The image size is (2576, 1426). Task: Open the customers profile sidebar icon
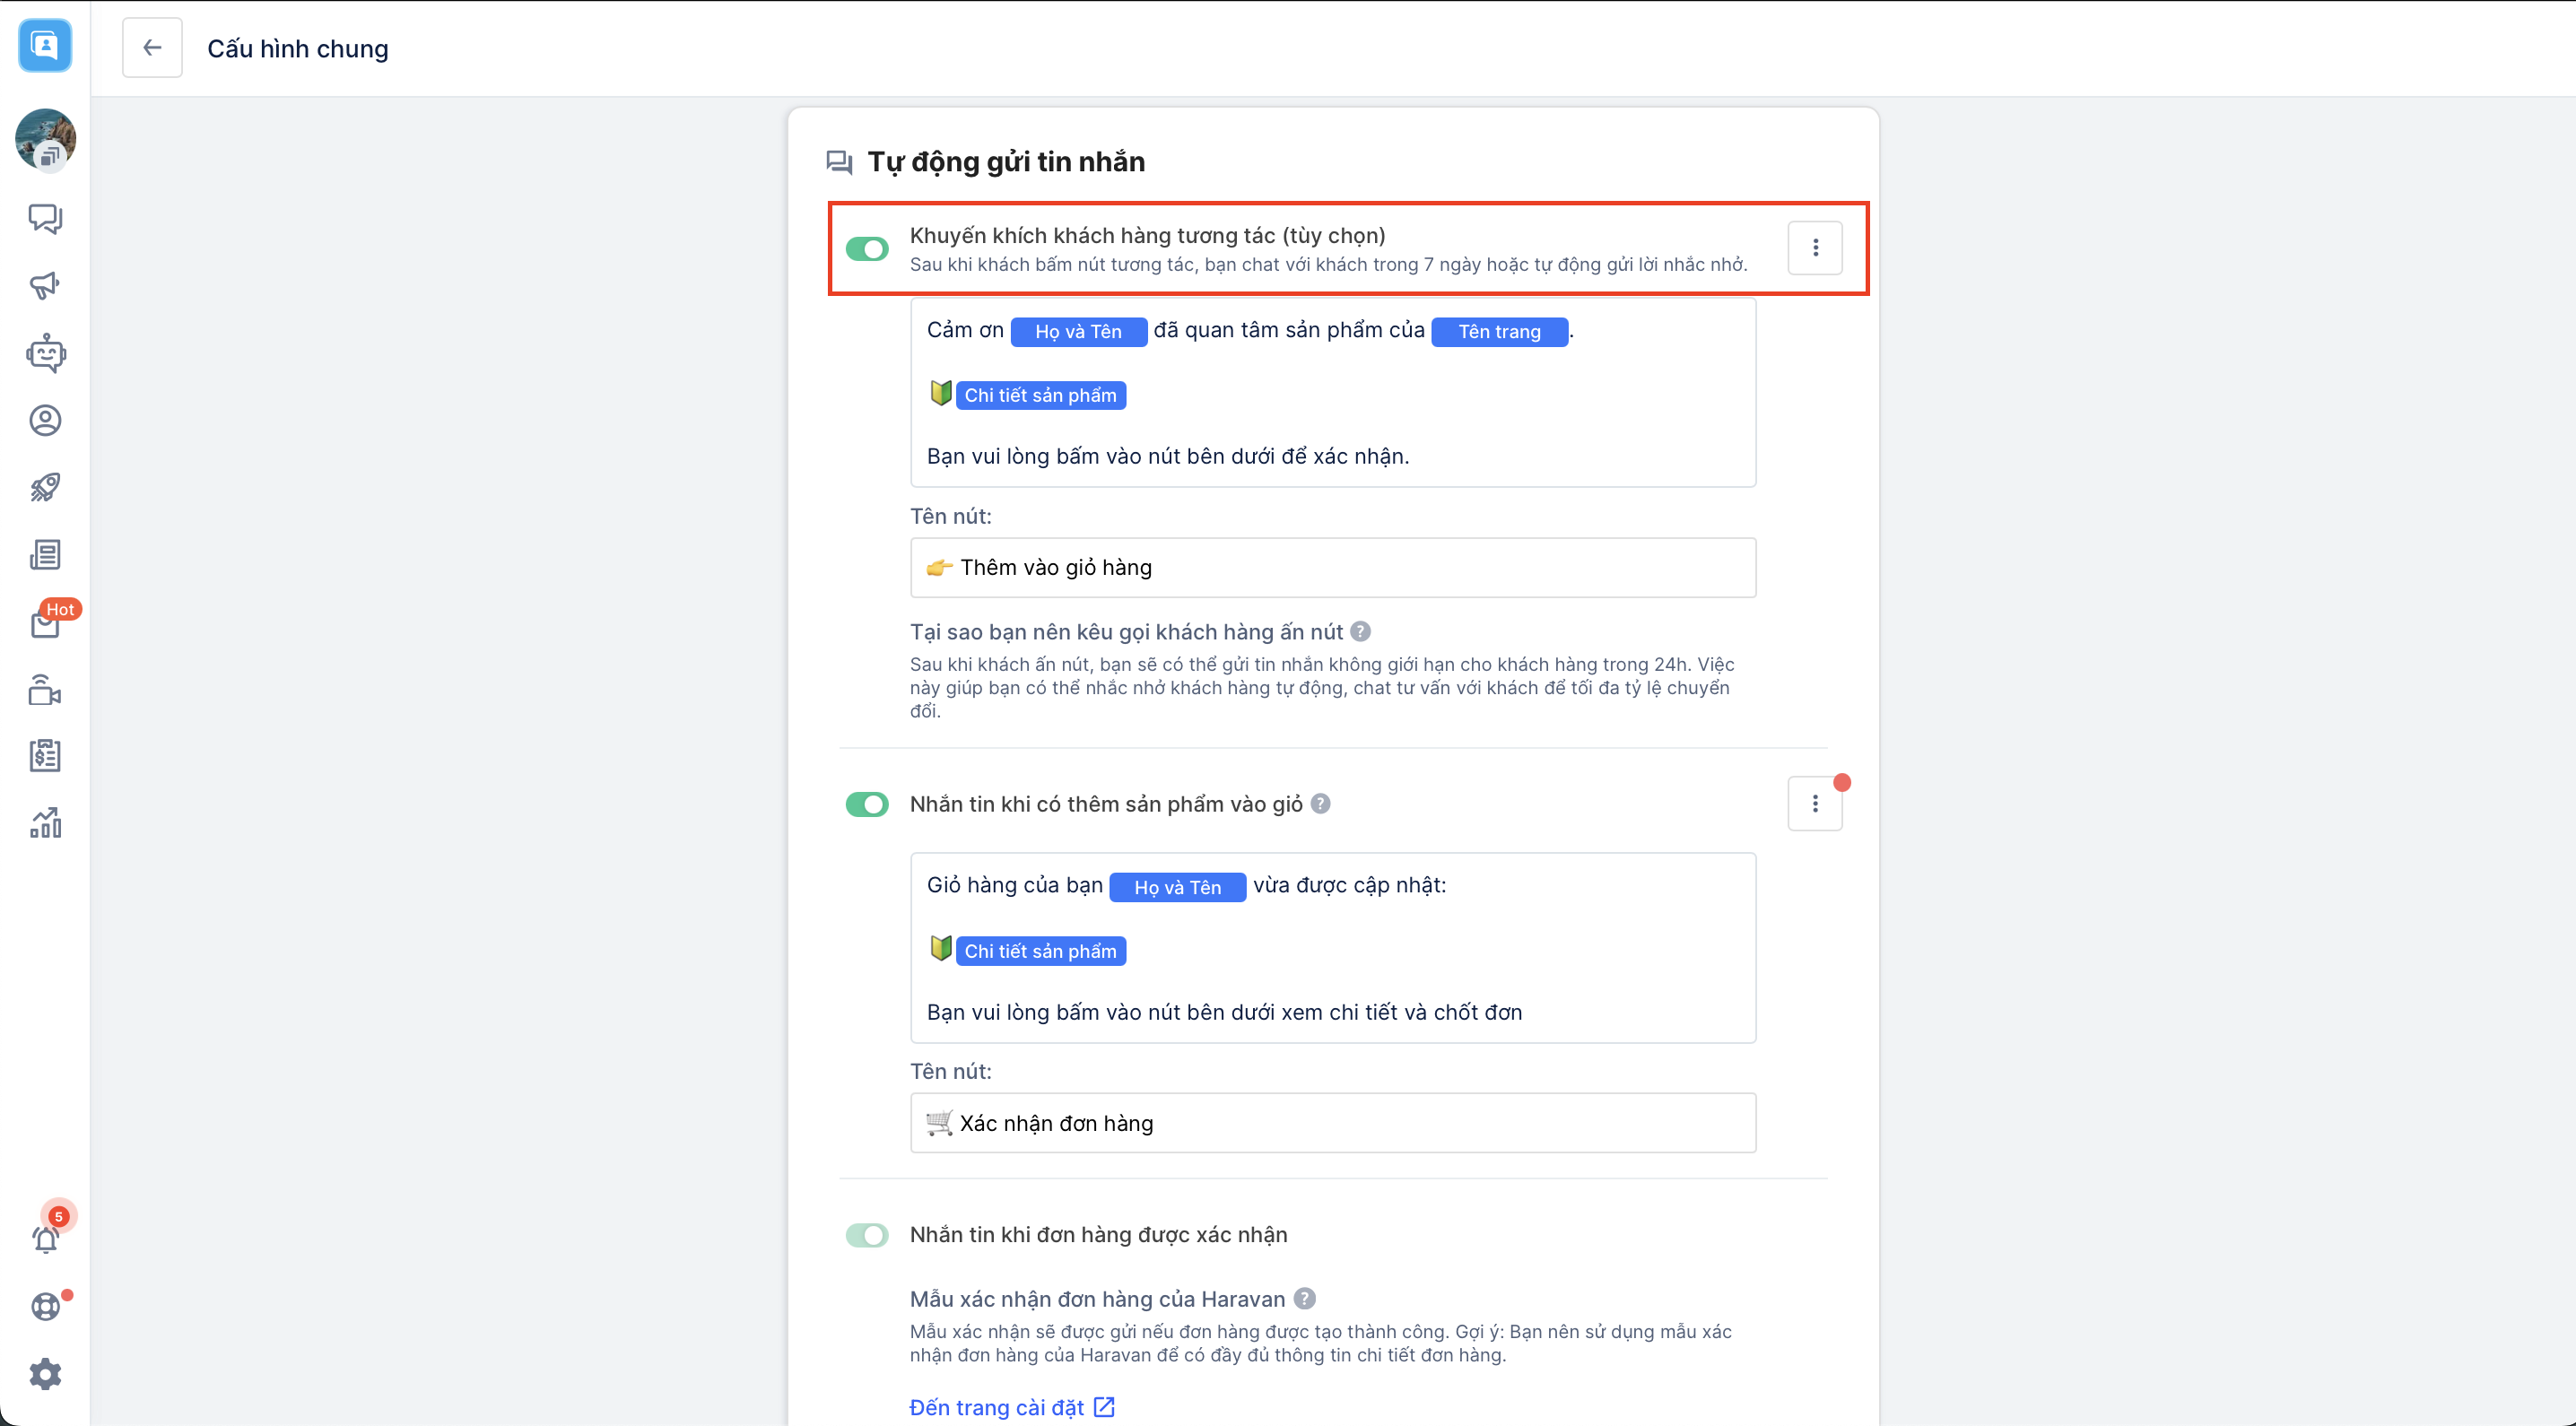click(x=45, y=420)
